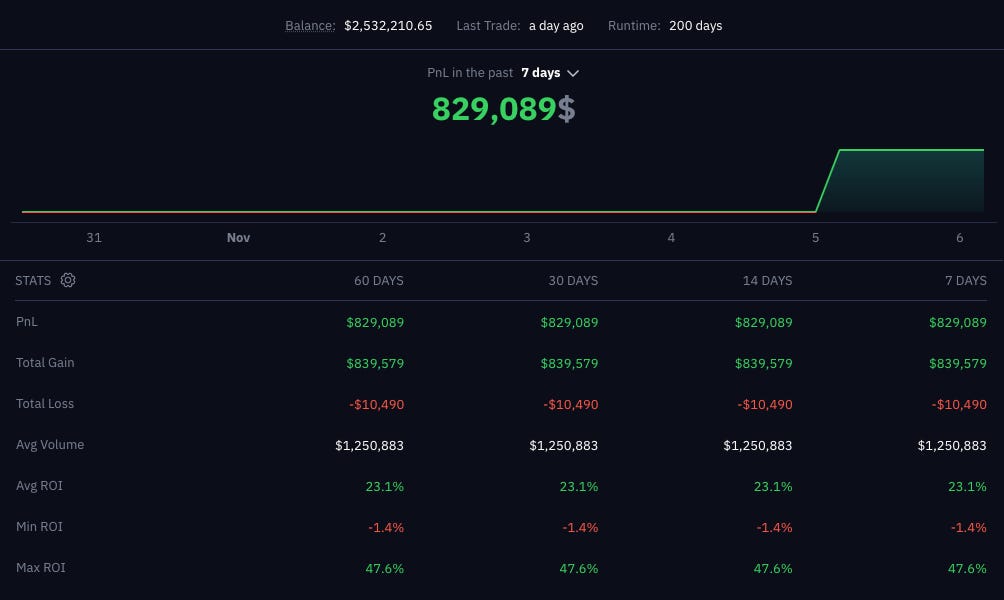This screenshot has height=600, width=1004.
Task: Click the Max ROI value 47.6%
Action: (385, 568)
